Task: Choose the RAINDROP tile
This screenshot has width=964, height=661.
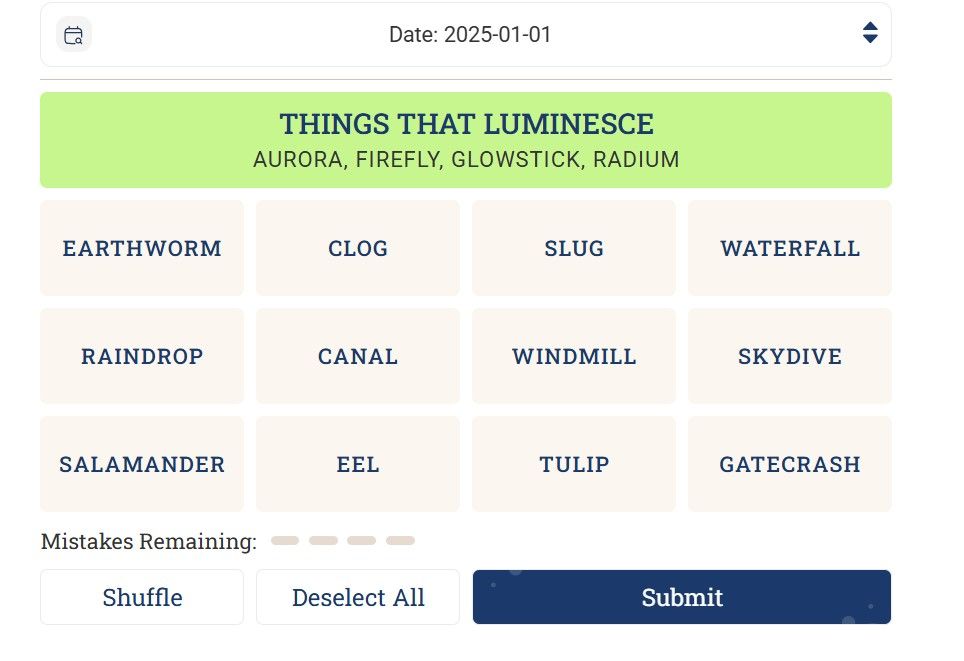Action: tap(142, 356)
